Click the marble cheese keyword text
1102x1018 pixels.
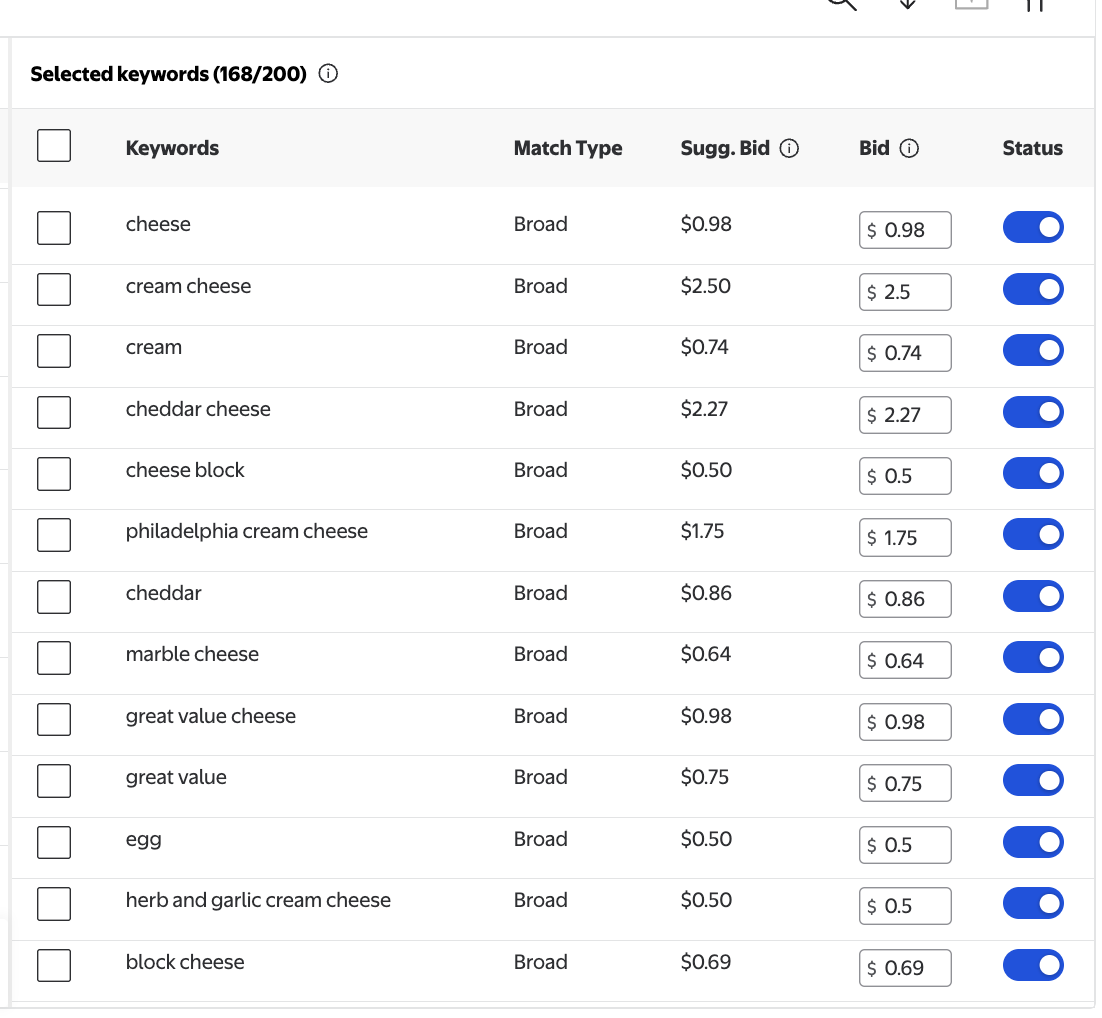(x=193, y=655)
